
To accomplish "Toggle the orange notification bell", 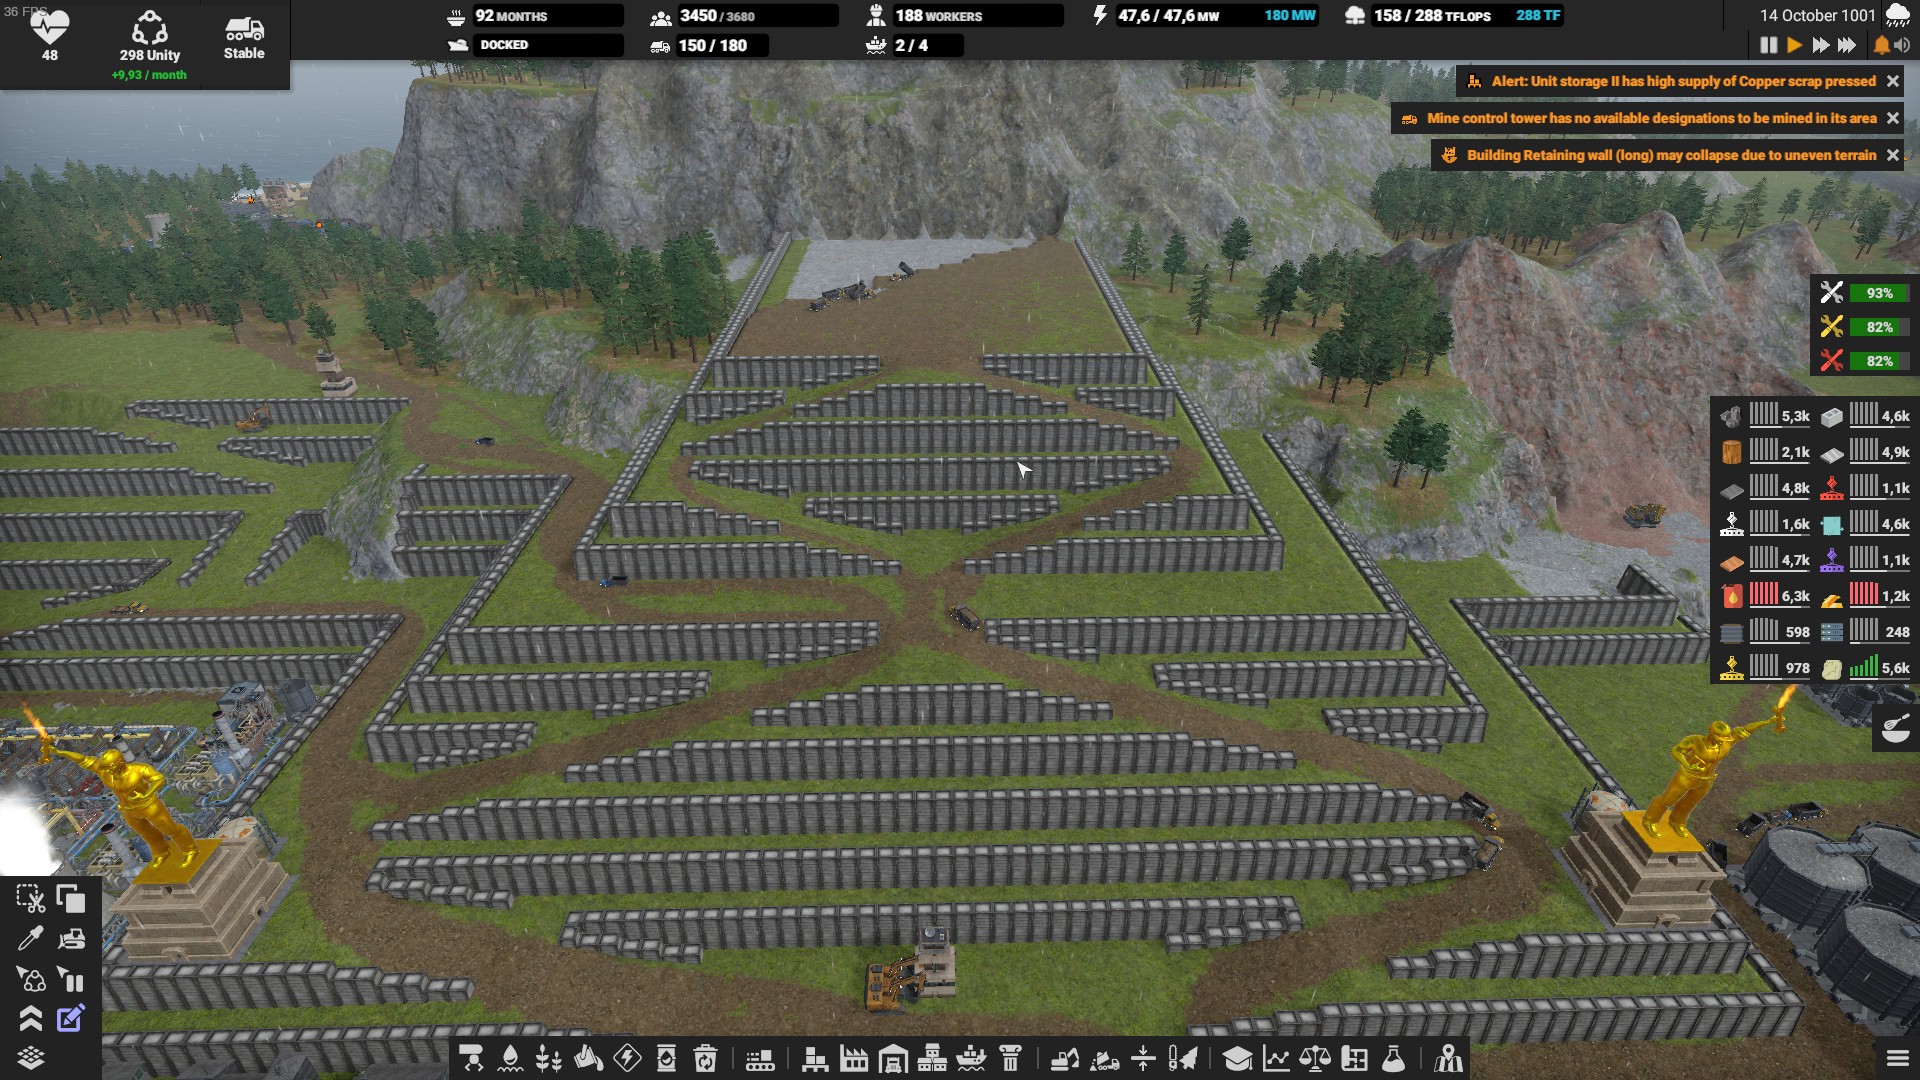I will click(1881, 45).
